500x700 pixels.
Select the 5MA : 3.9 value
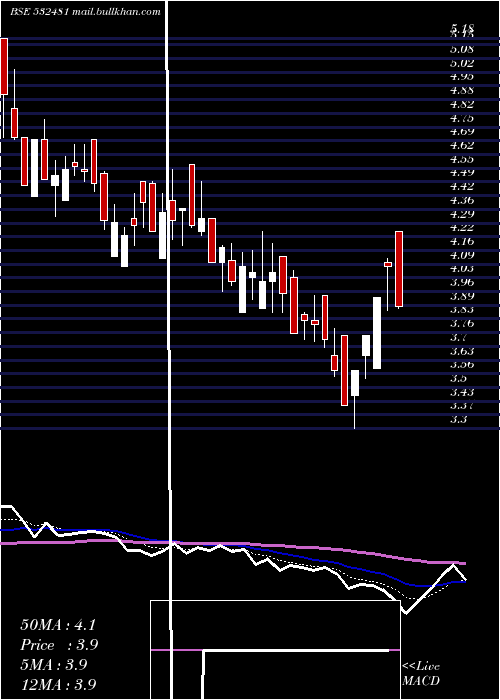click(54, 665)
